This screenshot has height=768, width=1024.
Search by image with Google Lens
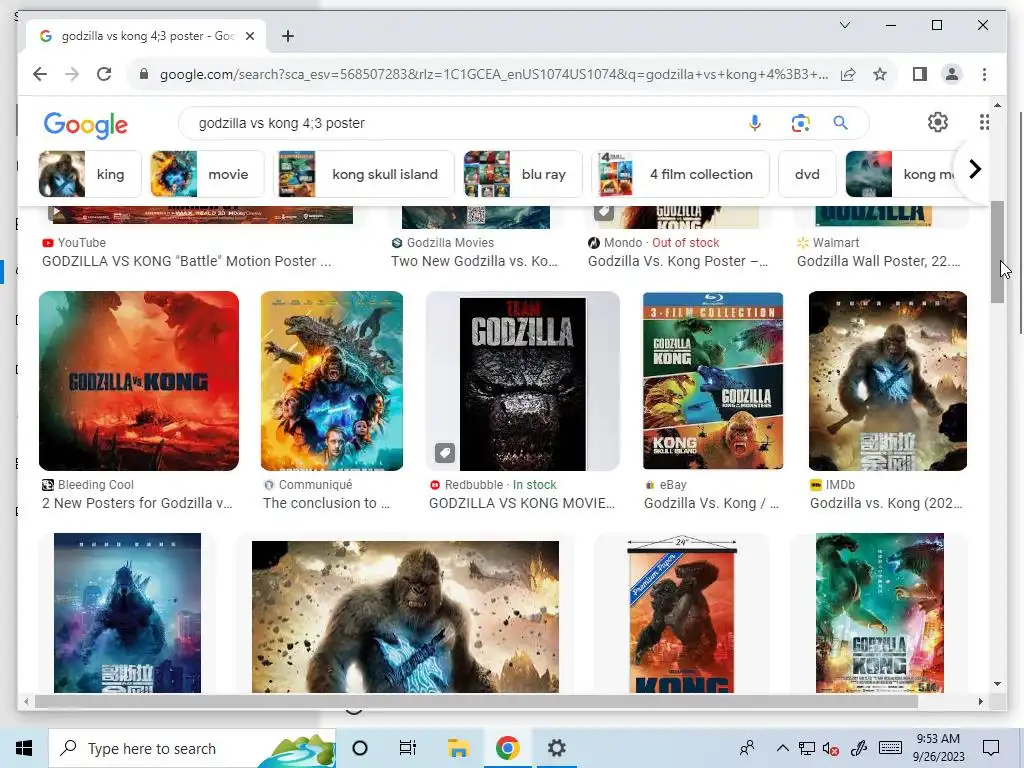[x=801, y=123]
